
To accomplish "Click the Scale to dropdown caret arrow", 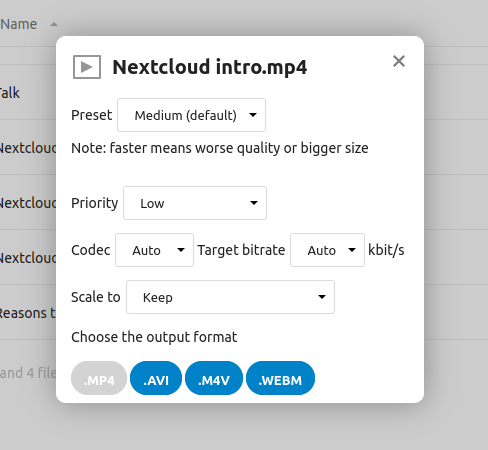I will (322, 297).
